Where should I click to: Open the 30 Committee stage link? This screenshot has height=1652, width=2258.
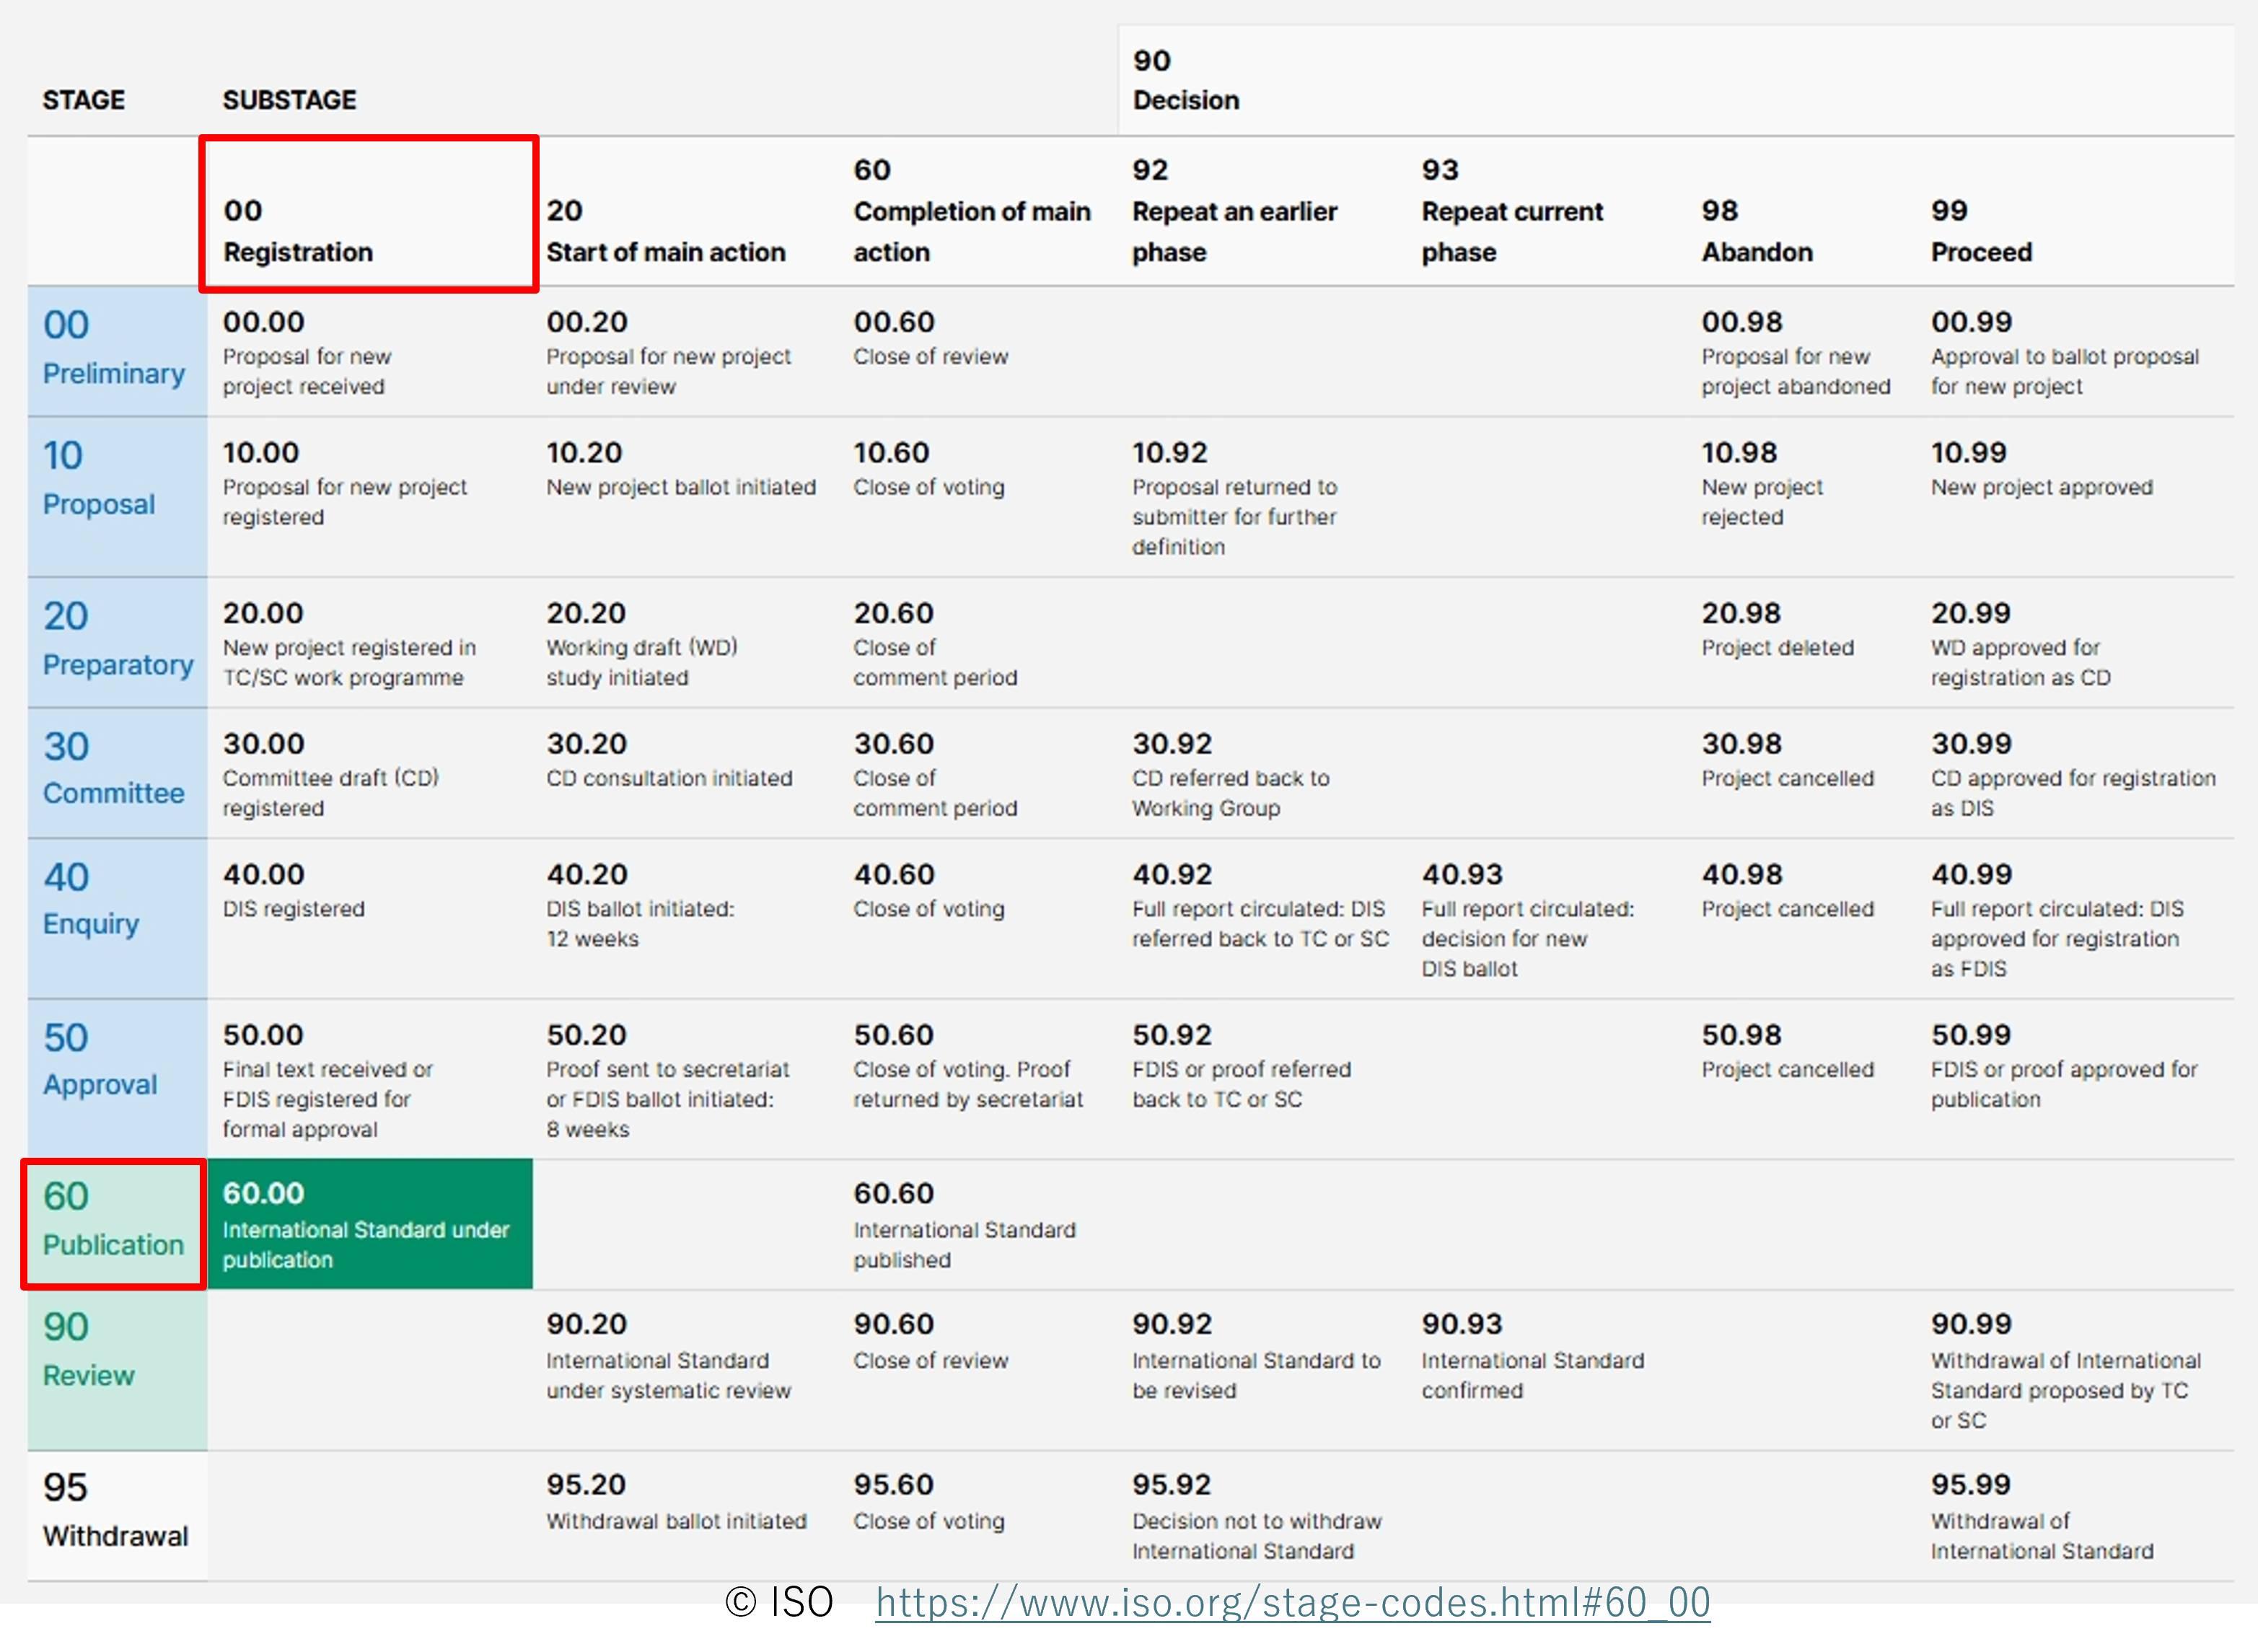pos(113,771)
